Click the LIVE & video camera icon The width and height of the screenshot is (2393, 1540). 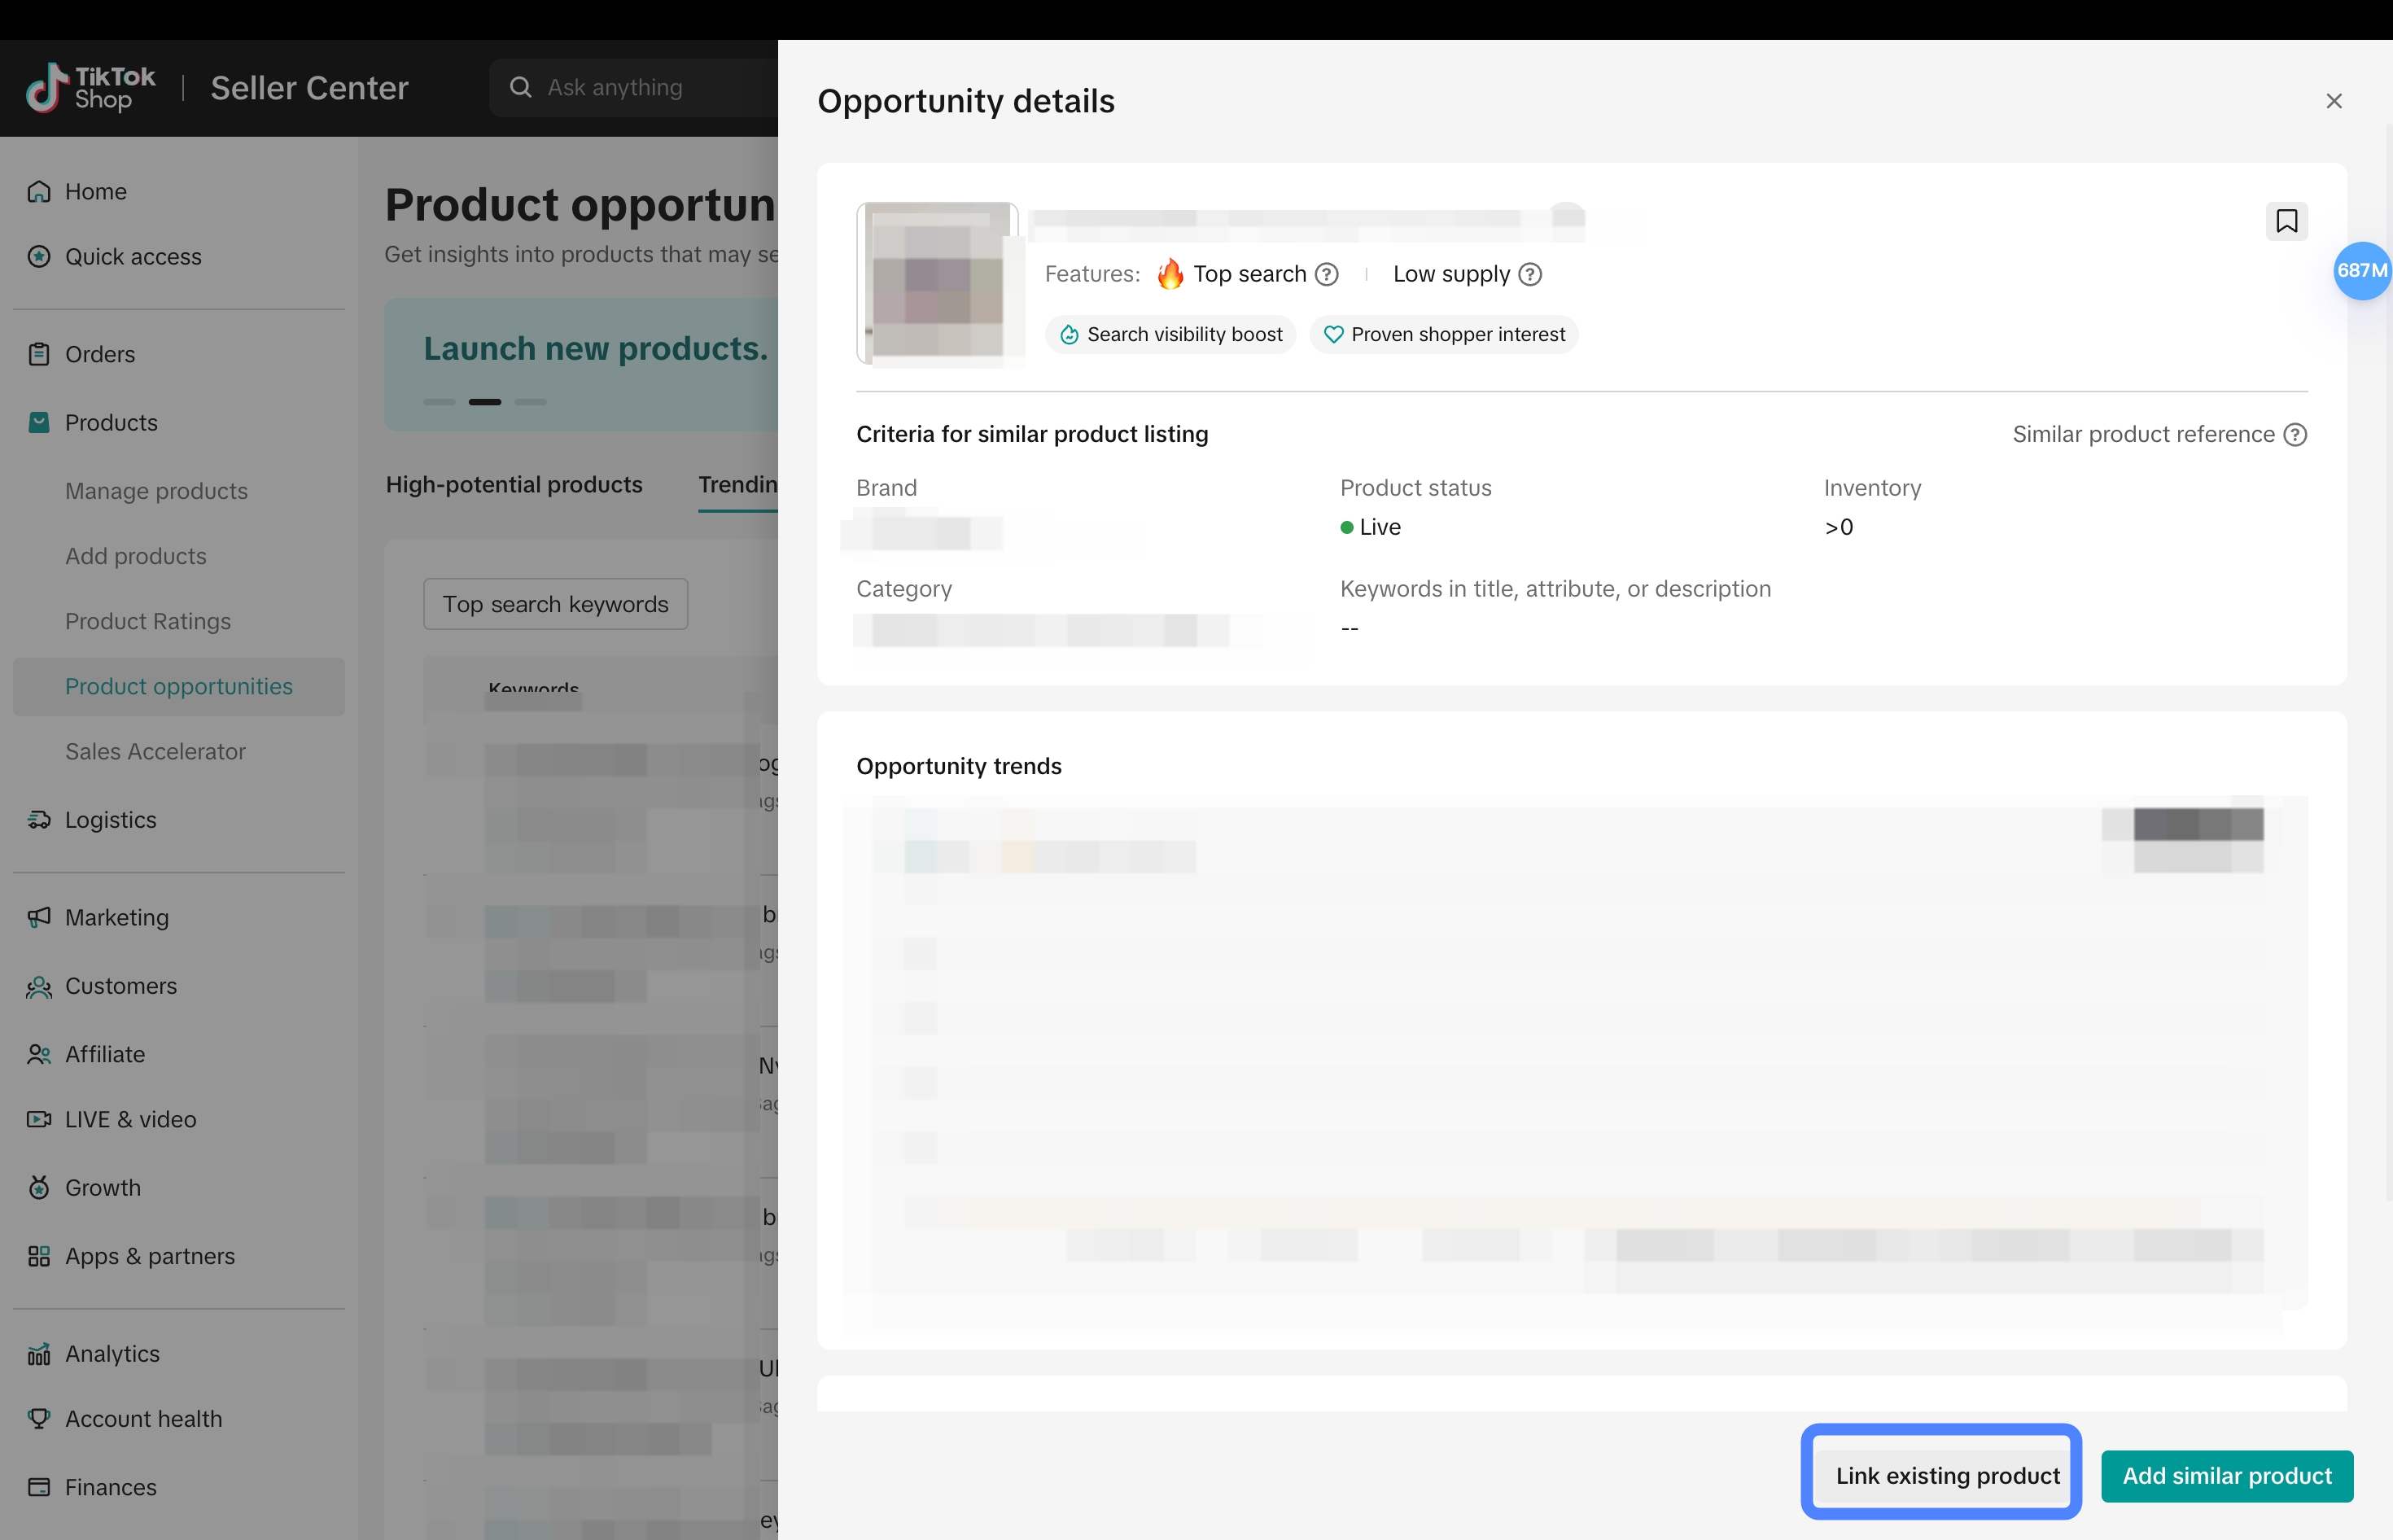pyautogui.click(x=39, y=1119)
